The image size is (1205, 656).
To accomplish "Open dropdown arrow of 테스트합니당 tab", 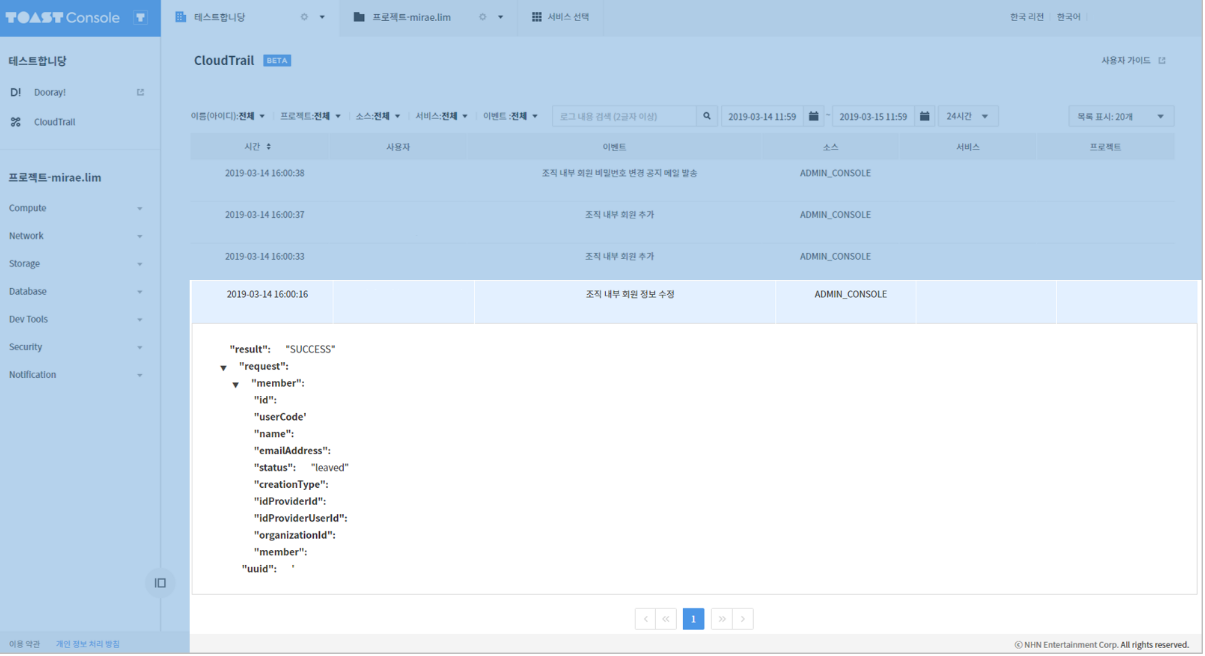I will (322, 17).
